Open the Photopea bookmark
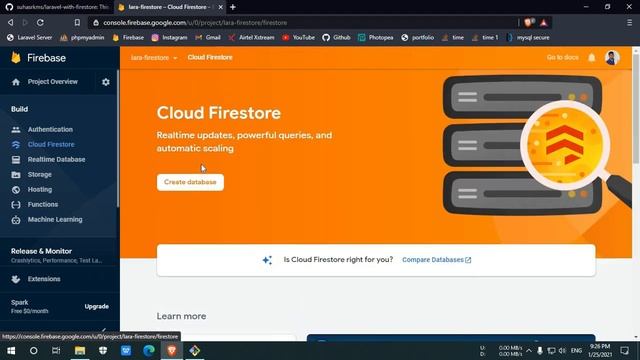 376,38
